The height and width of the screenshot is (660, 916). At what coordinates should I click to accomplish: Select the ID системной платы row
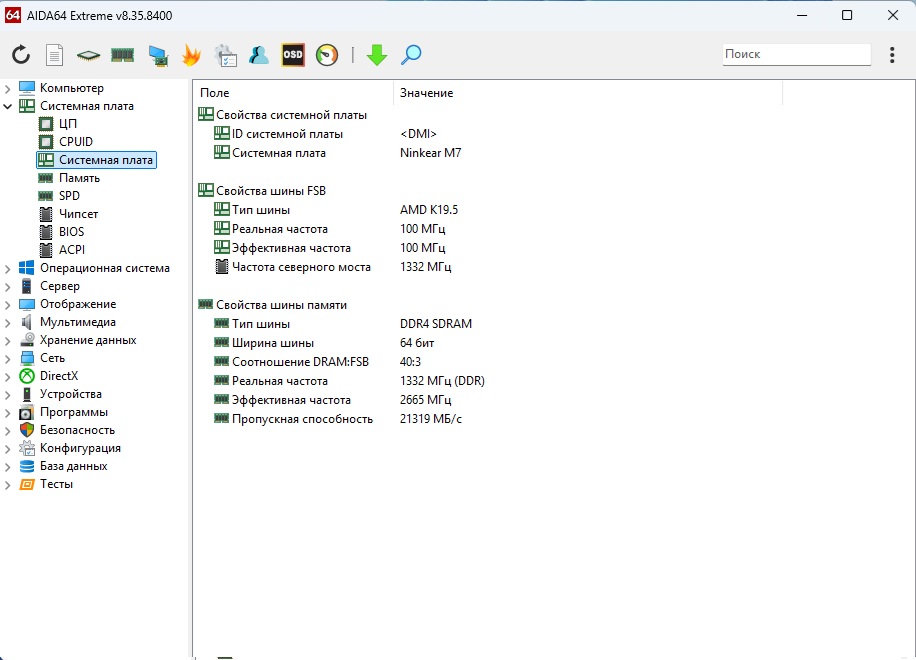point(278,134)
